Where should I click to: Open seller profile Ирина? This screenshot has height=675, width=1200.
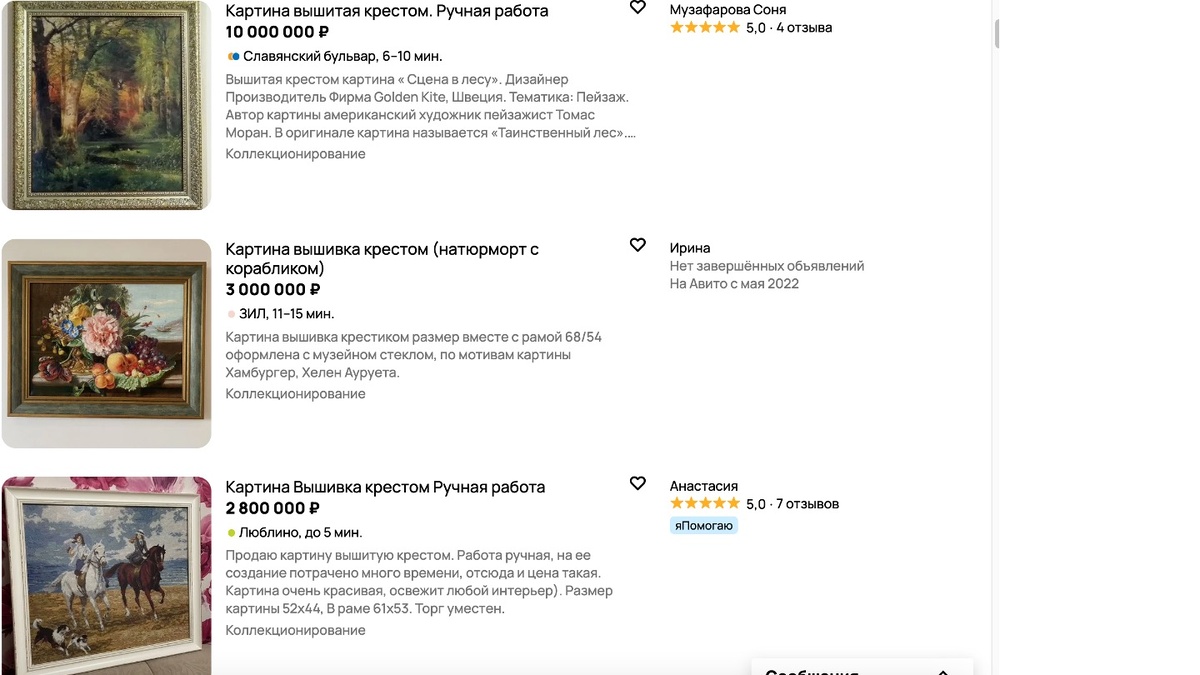coord(690,247)
